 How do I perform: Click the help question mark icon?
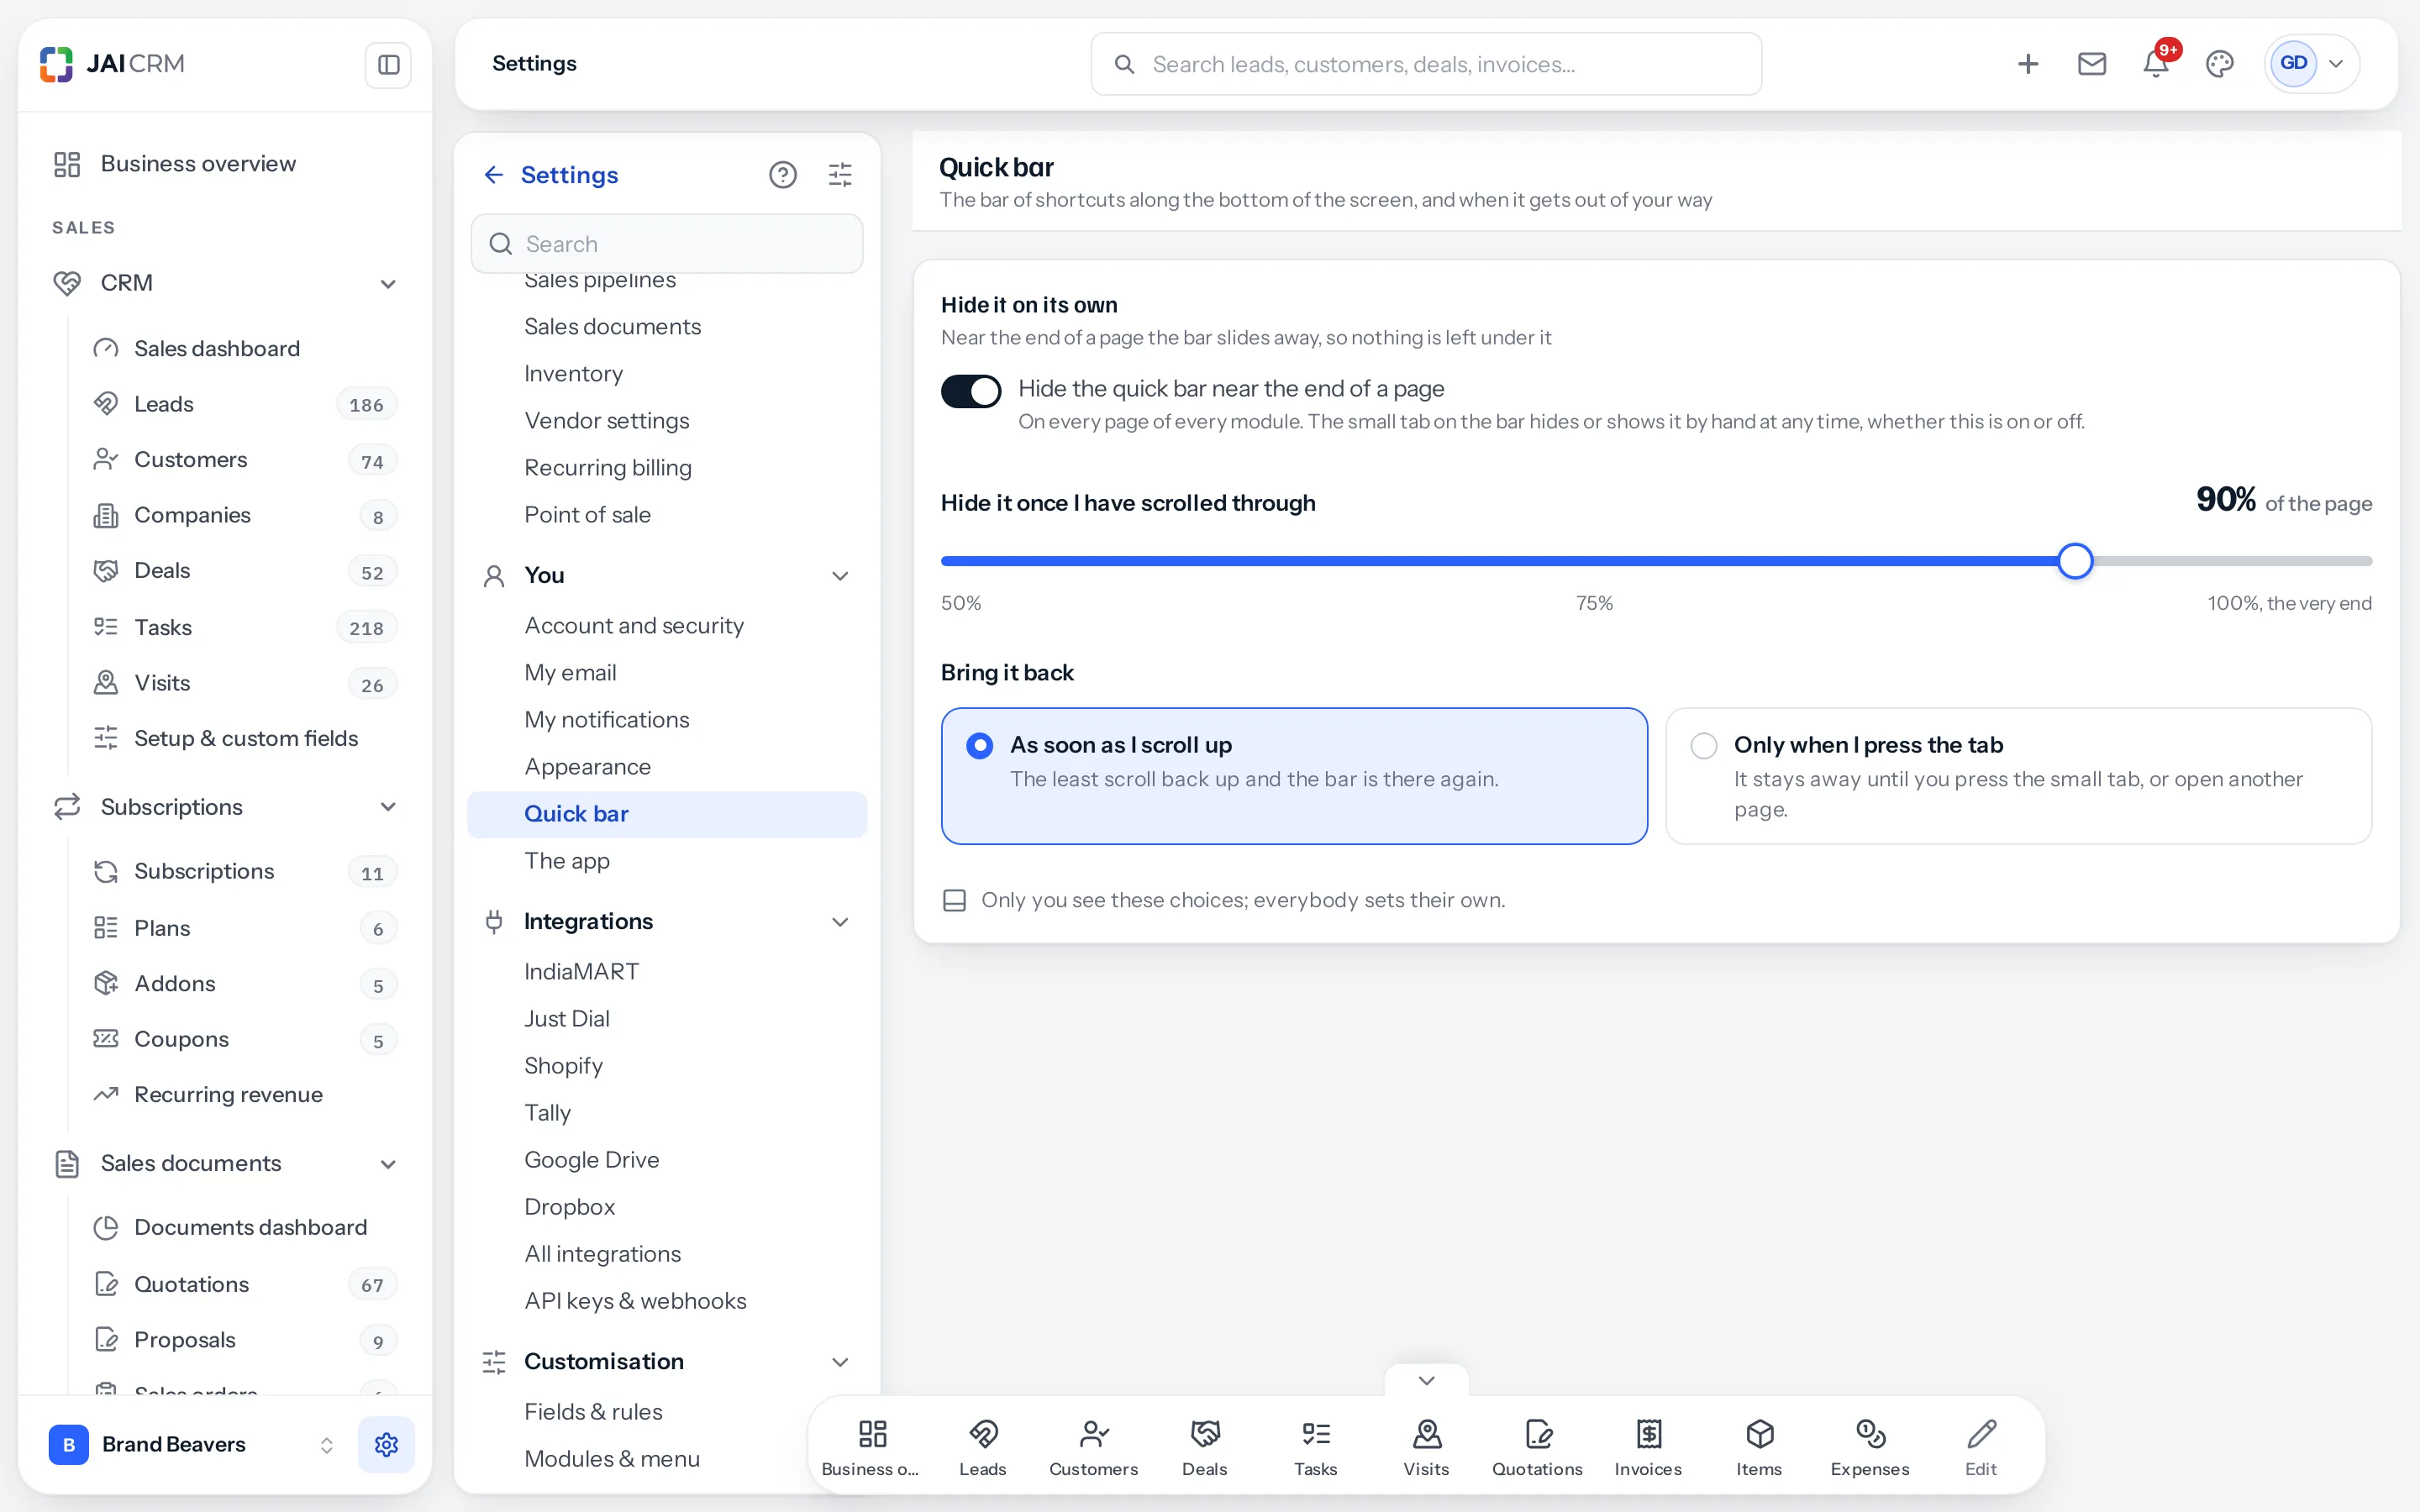pos(783,175)
